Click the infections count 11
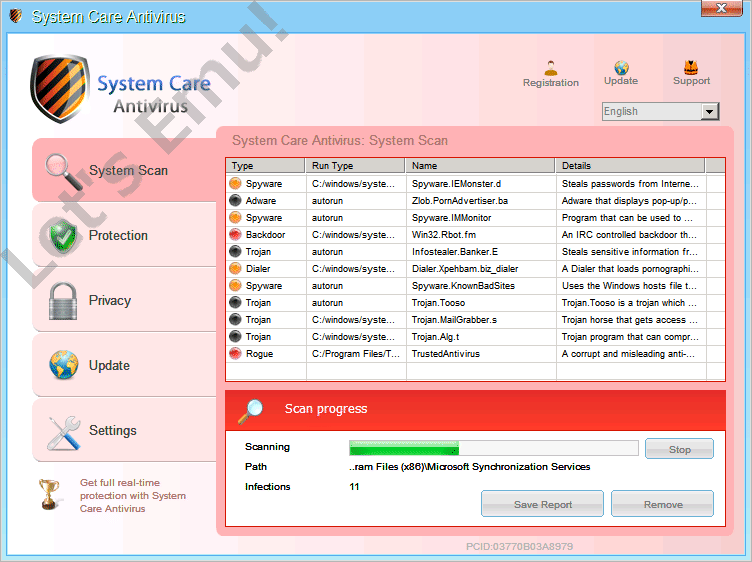This screenshot has height=562, width=752. point(354,487)
